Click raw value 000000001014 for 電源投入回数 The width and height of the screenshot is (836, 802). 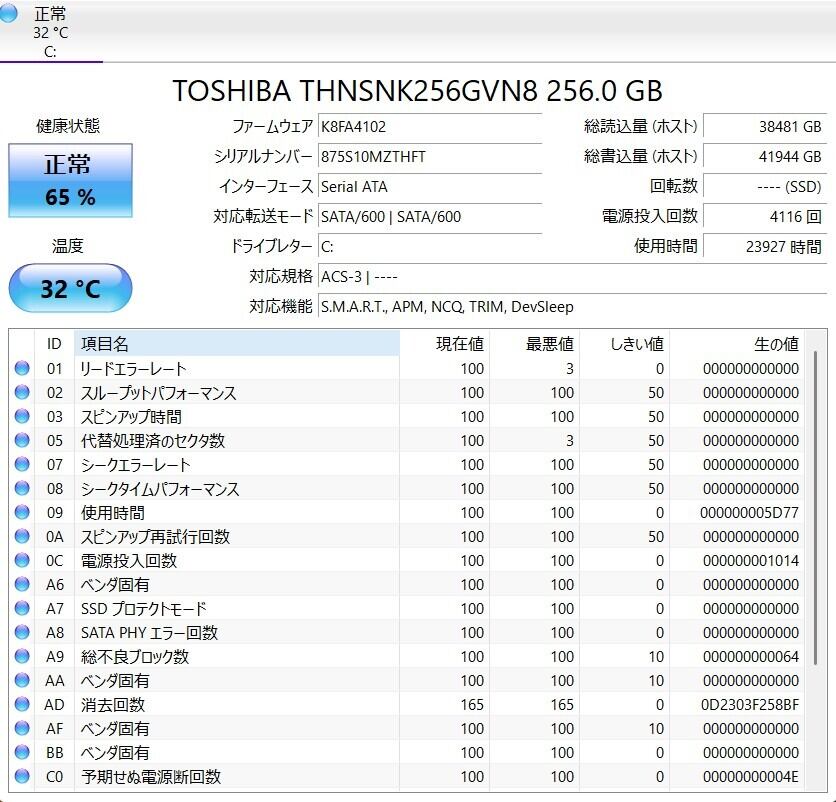pos(751,560)
